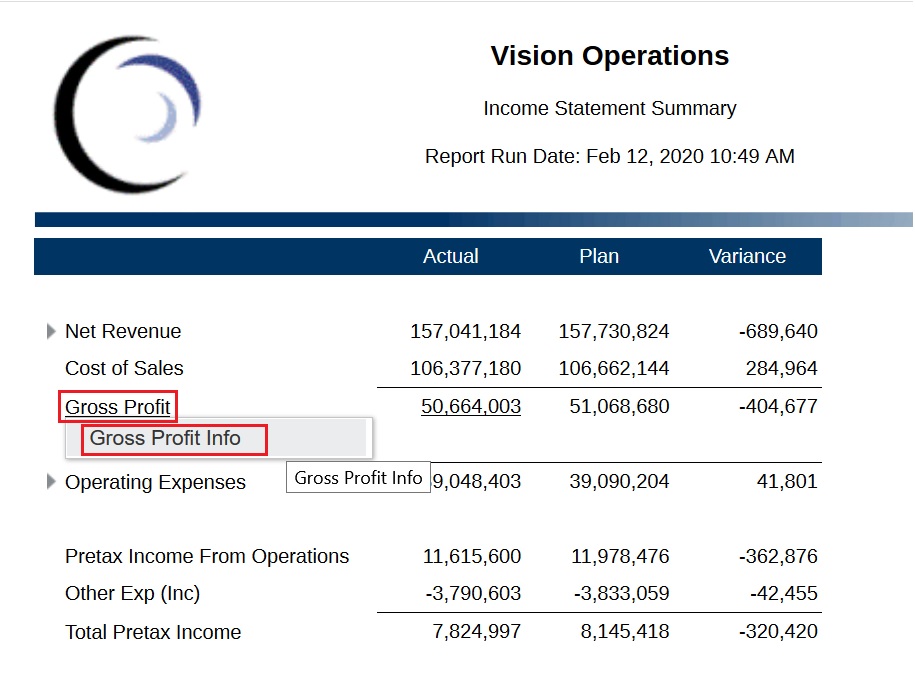Viewport: 915px width, 681px height.
Task: Click the Income Statement Summary subtitle
Action: 609,108
